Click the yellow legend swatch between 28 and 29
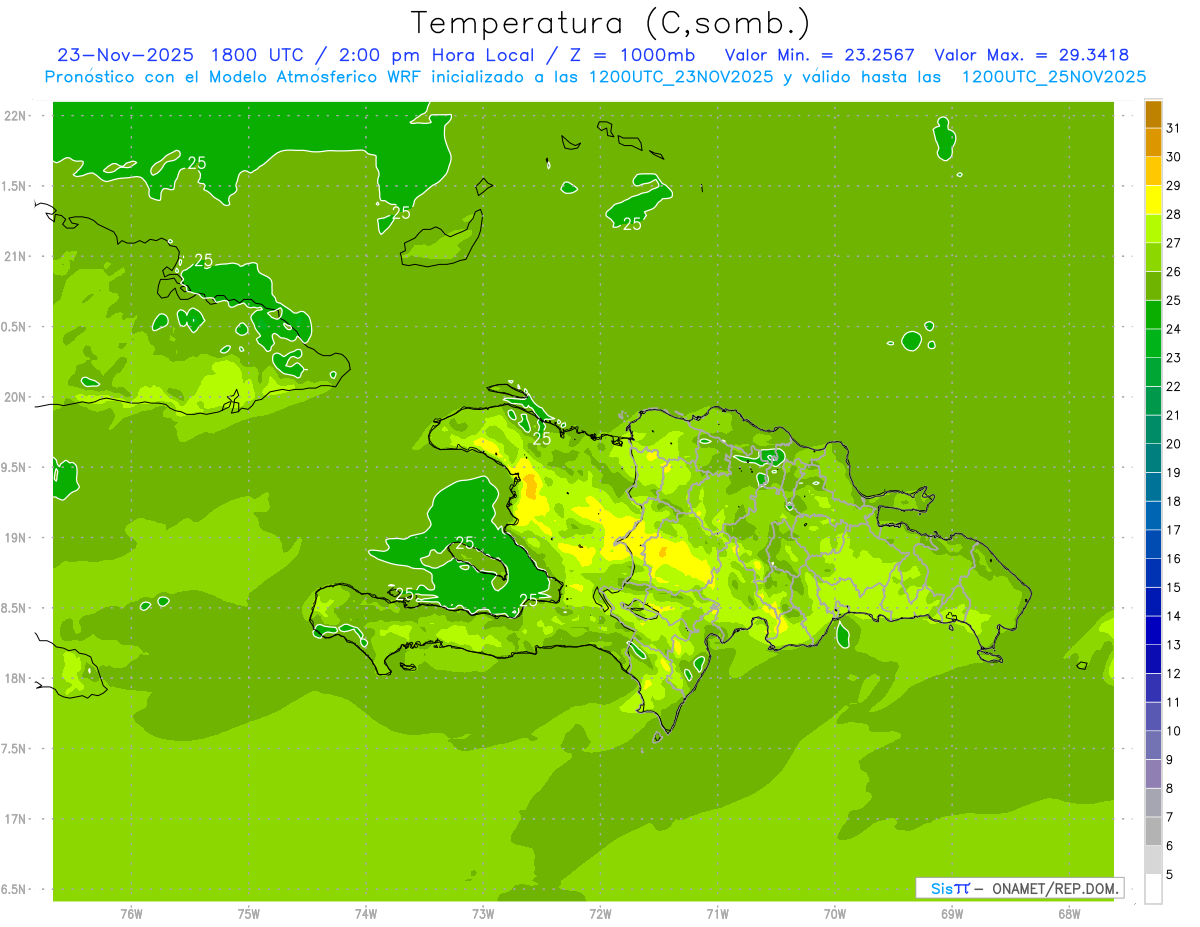The height and width of the screenshot is (927, 1200). click(x=1153, y=200)
